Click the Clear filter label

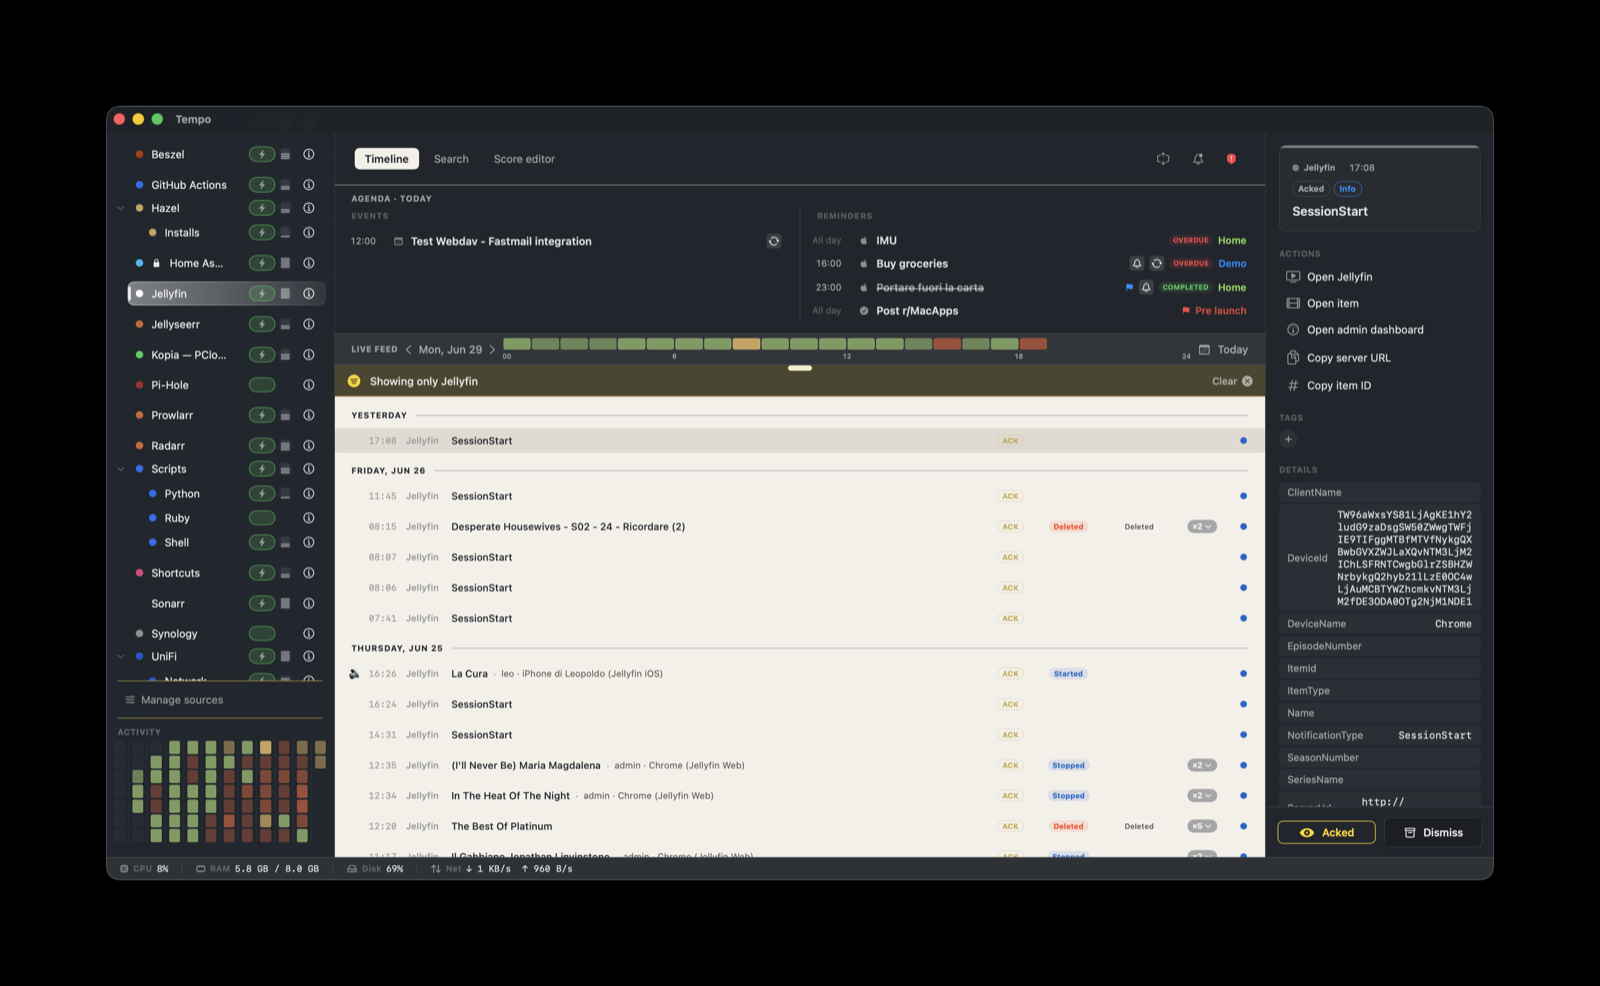point(1224,382)
